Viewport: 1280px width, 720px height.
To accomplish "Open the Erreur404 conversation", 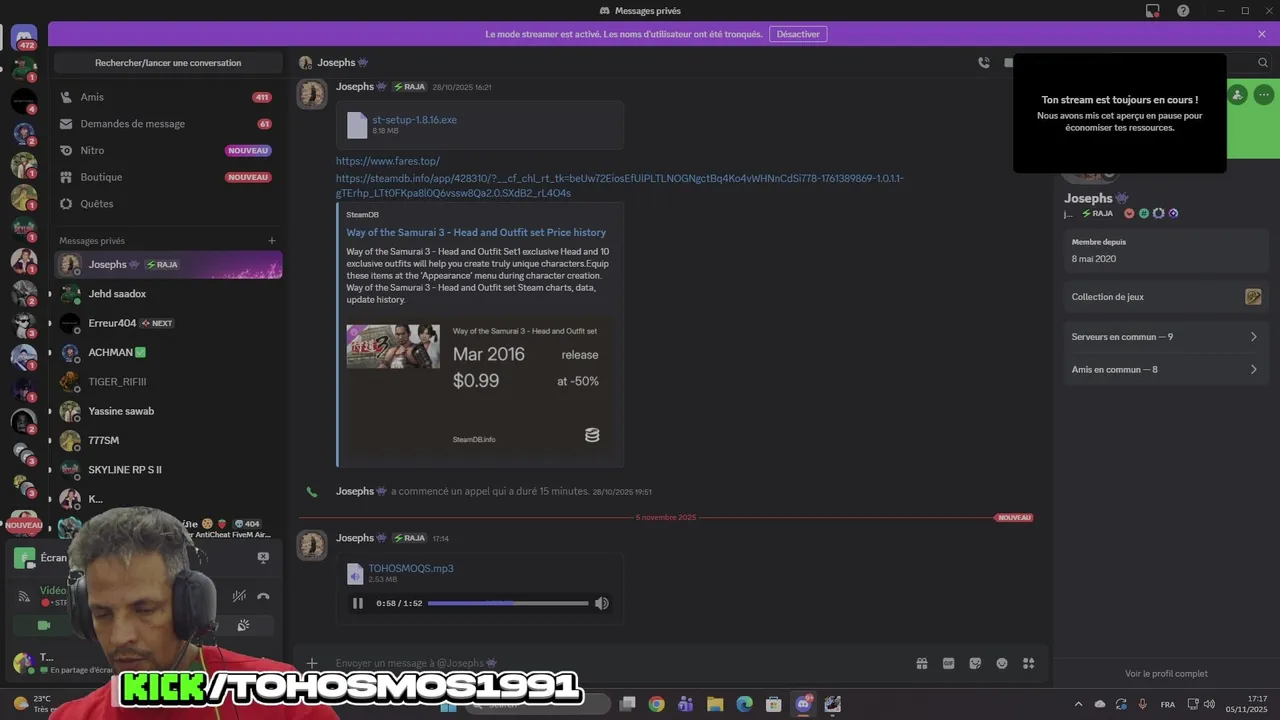I will 168,323.
